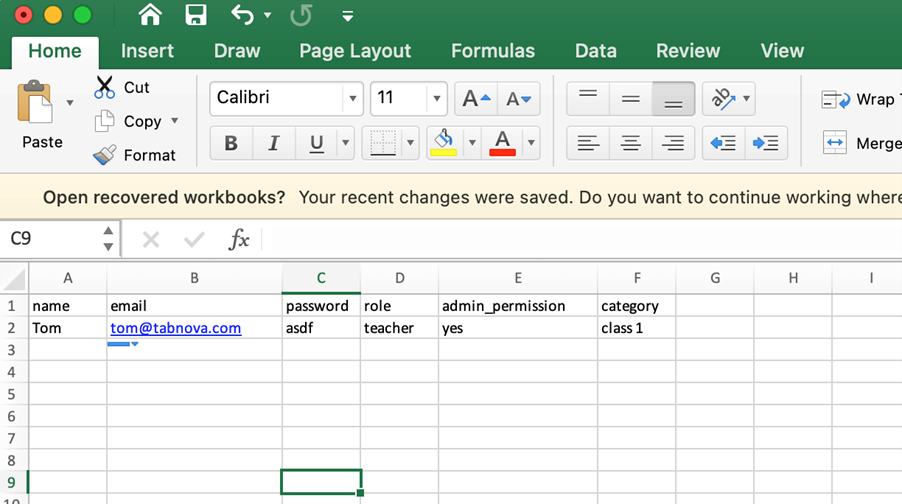The image size is (902, 504).
Task: Apply red font color A
Action: click(x=502, y=143)
